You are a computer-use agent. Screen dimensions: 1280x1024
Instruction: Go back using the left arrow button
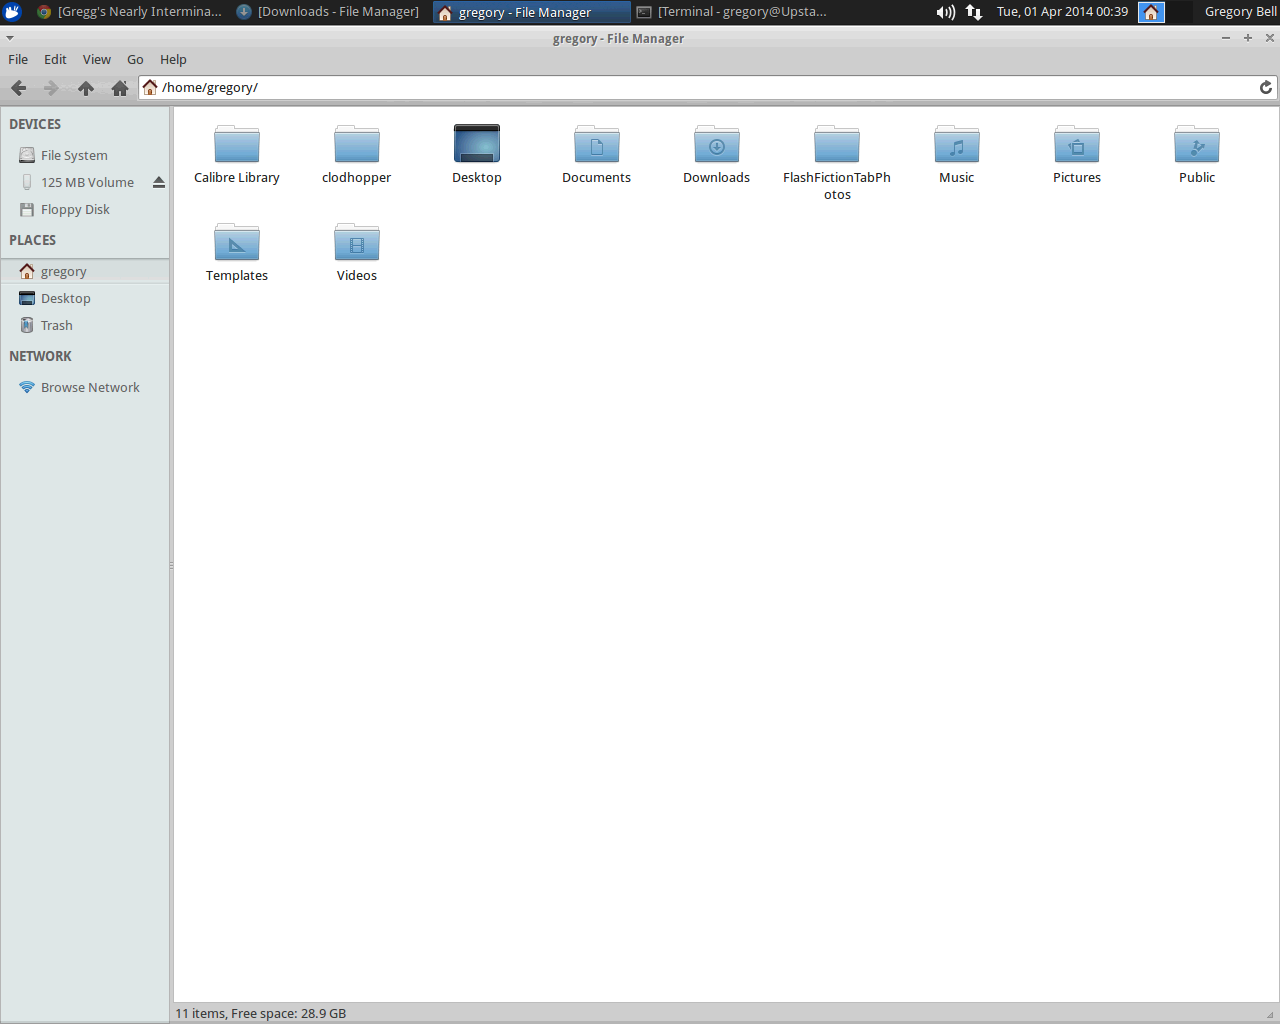coord(18,88)
